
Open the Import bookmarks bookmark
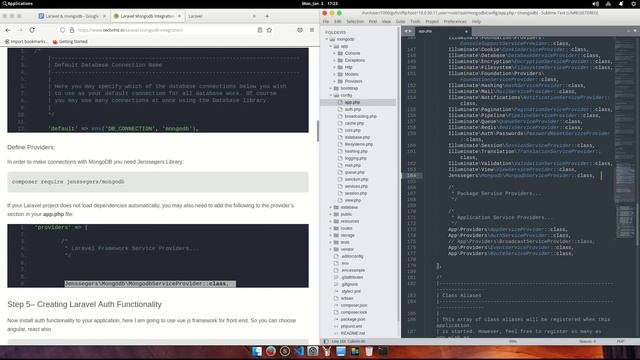click(x=26, y=41)
